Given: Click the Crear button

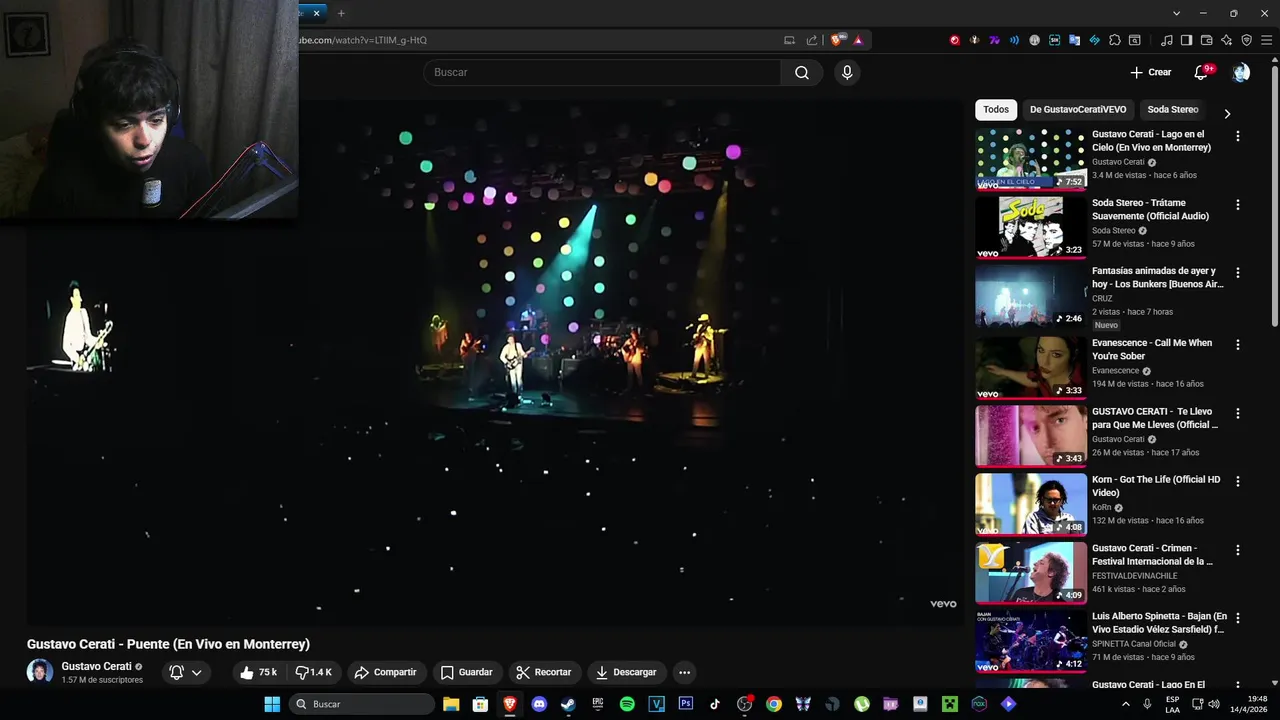Looking at the screenshot, I should (x=1150, y=72).
